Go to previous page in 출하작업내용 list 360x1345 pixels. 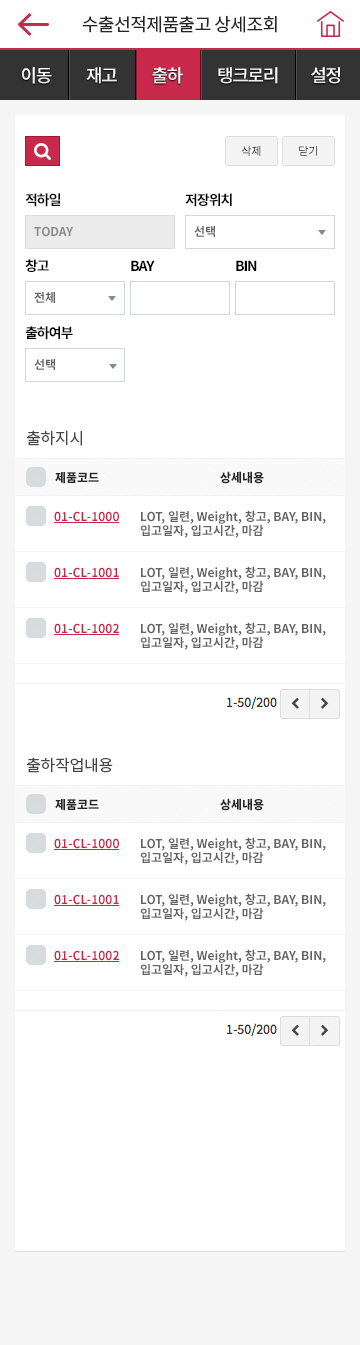coord(295,1031)
